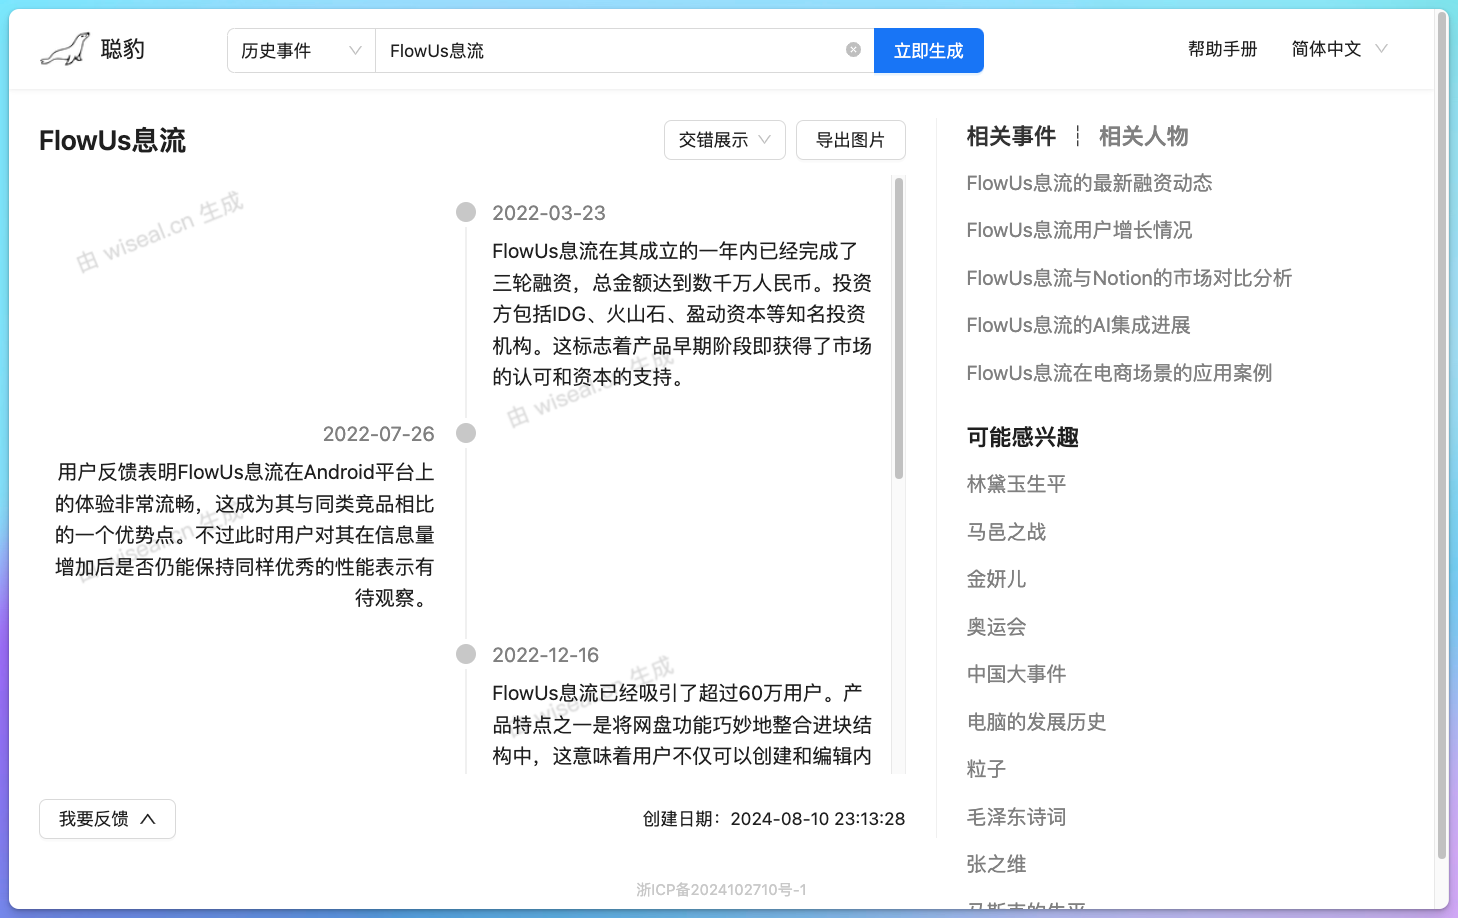Open FlowUs息流在电商场景的应用案例 link
This screenshot has height=918, width=1458.
click(1119, 373)
